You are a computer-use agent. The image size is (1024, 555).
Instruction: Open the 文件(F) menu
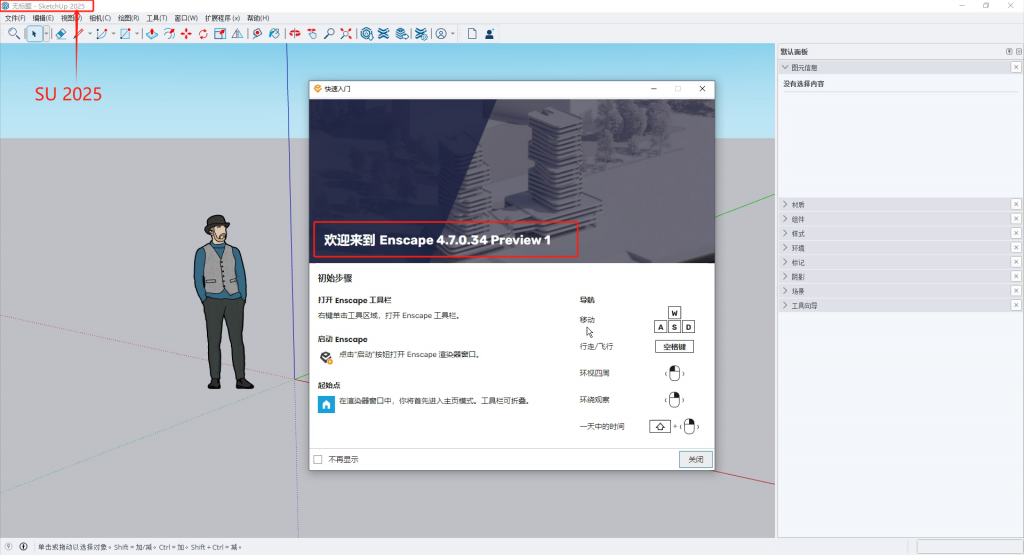14,18
